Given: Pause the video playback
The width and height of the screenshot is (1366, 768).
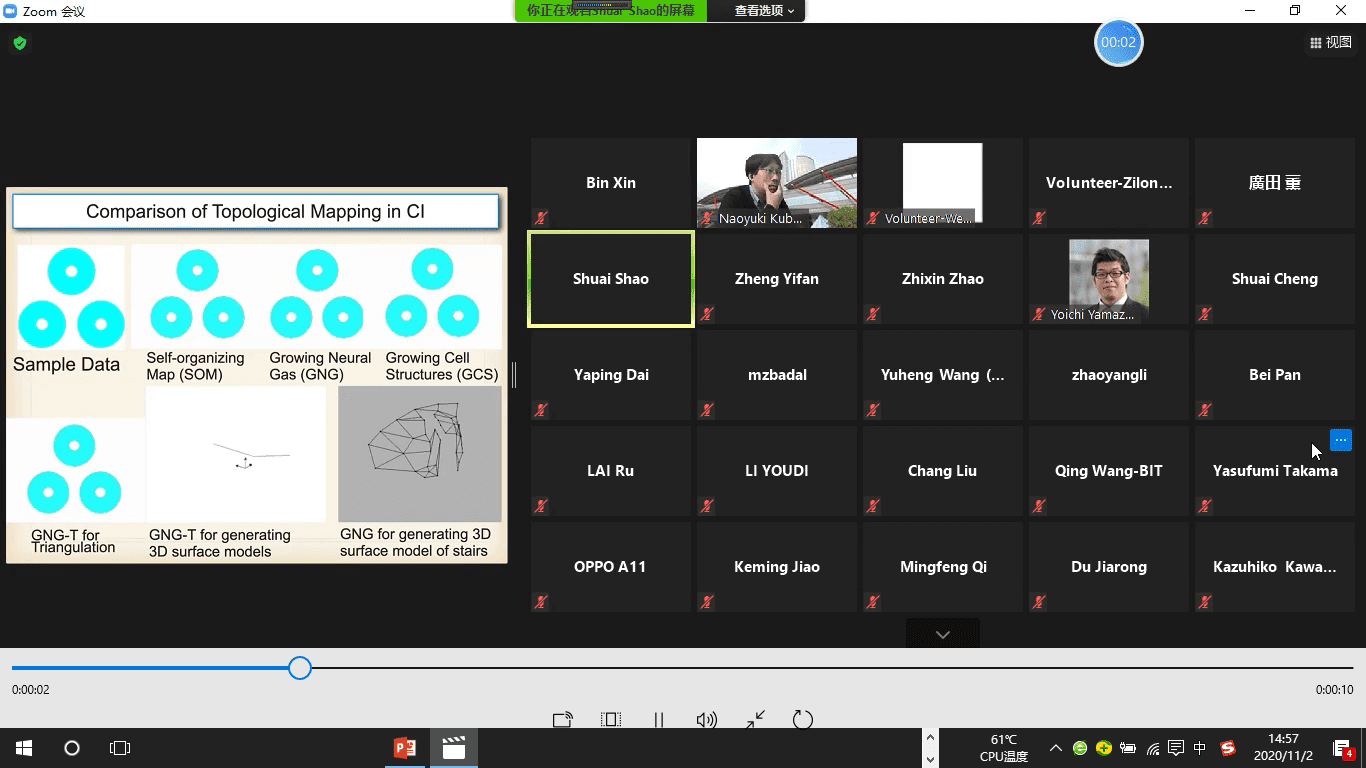Looking at the screenshot, I should tap(659, 719).
